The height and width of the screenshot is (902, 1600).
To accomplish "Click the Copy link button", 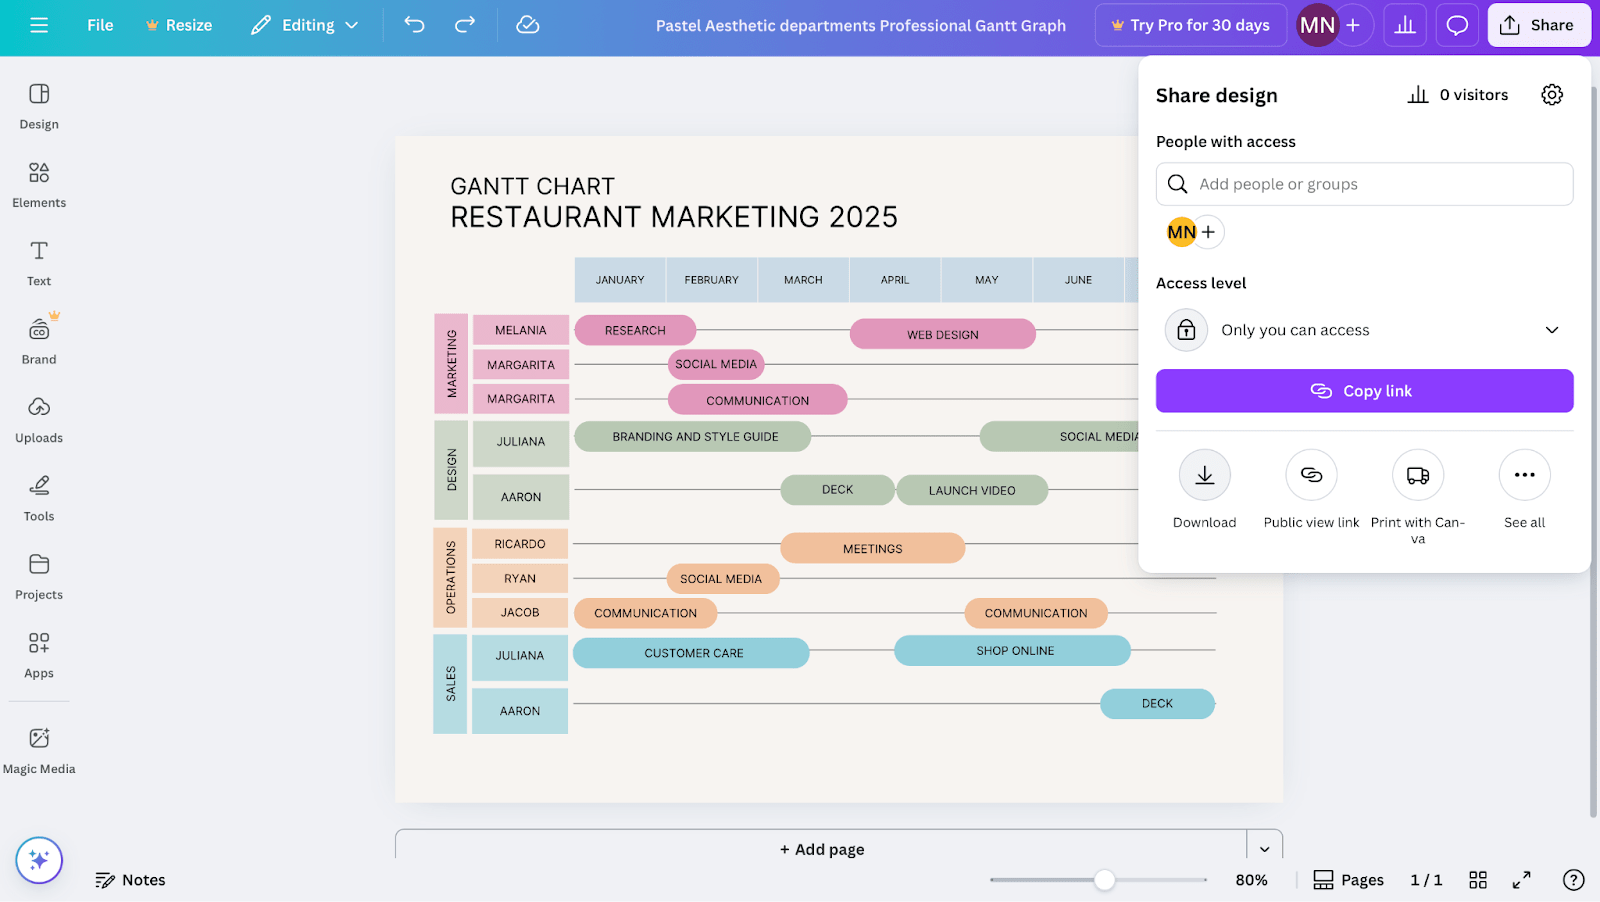I will coord(1364,390).
